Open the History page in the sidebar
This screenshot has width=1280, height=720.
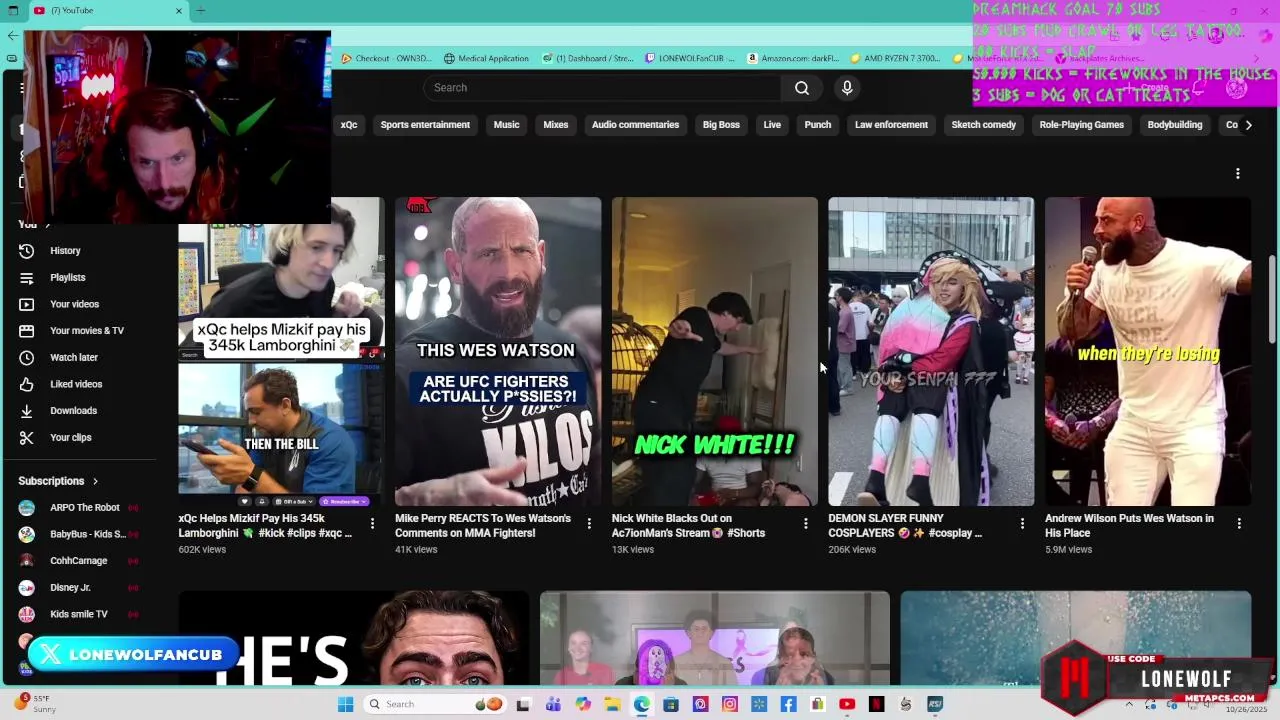tap(65, 251)
